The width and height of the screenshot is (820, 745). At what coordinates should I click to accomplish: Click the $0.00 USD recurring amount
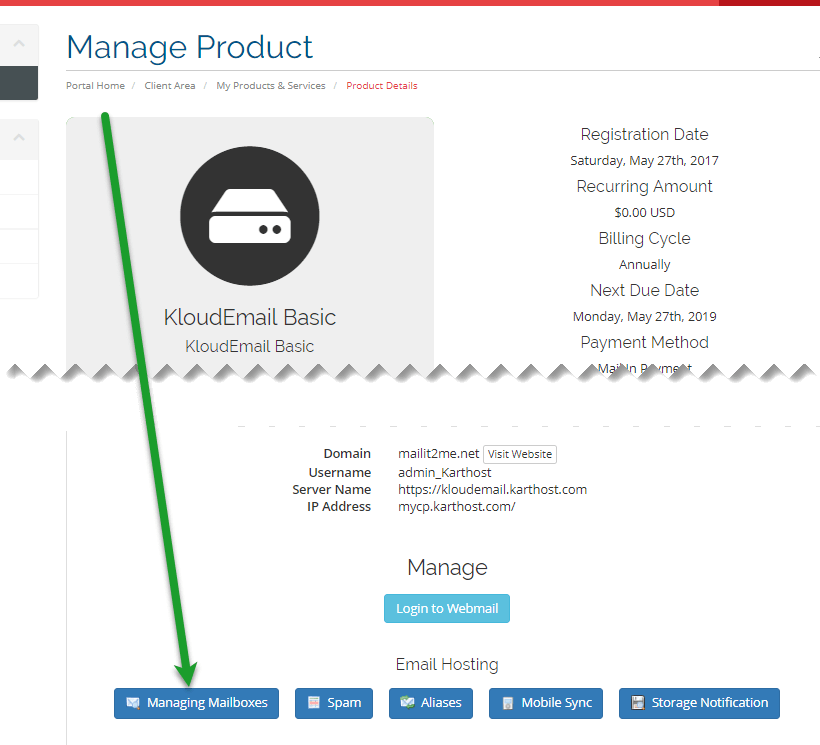pyautogui.click(x=644, y=212)
